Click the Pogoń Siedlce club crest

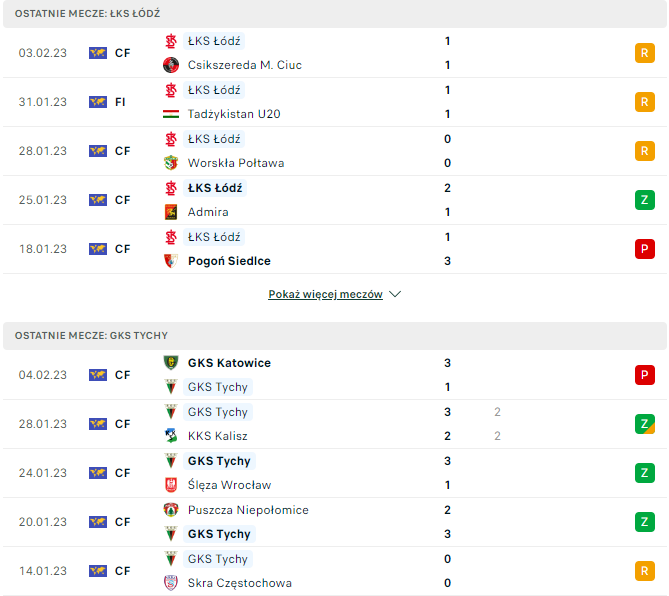[170, 261]
